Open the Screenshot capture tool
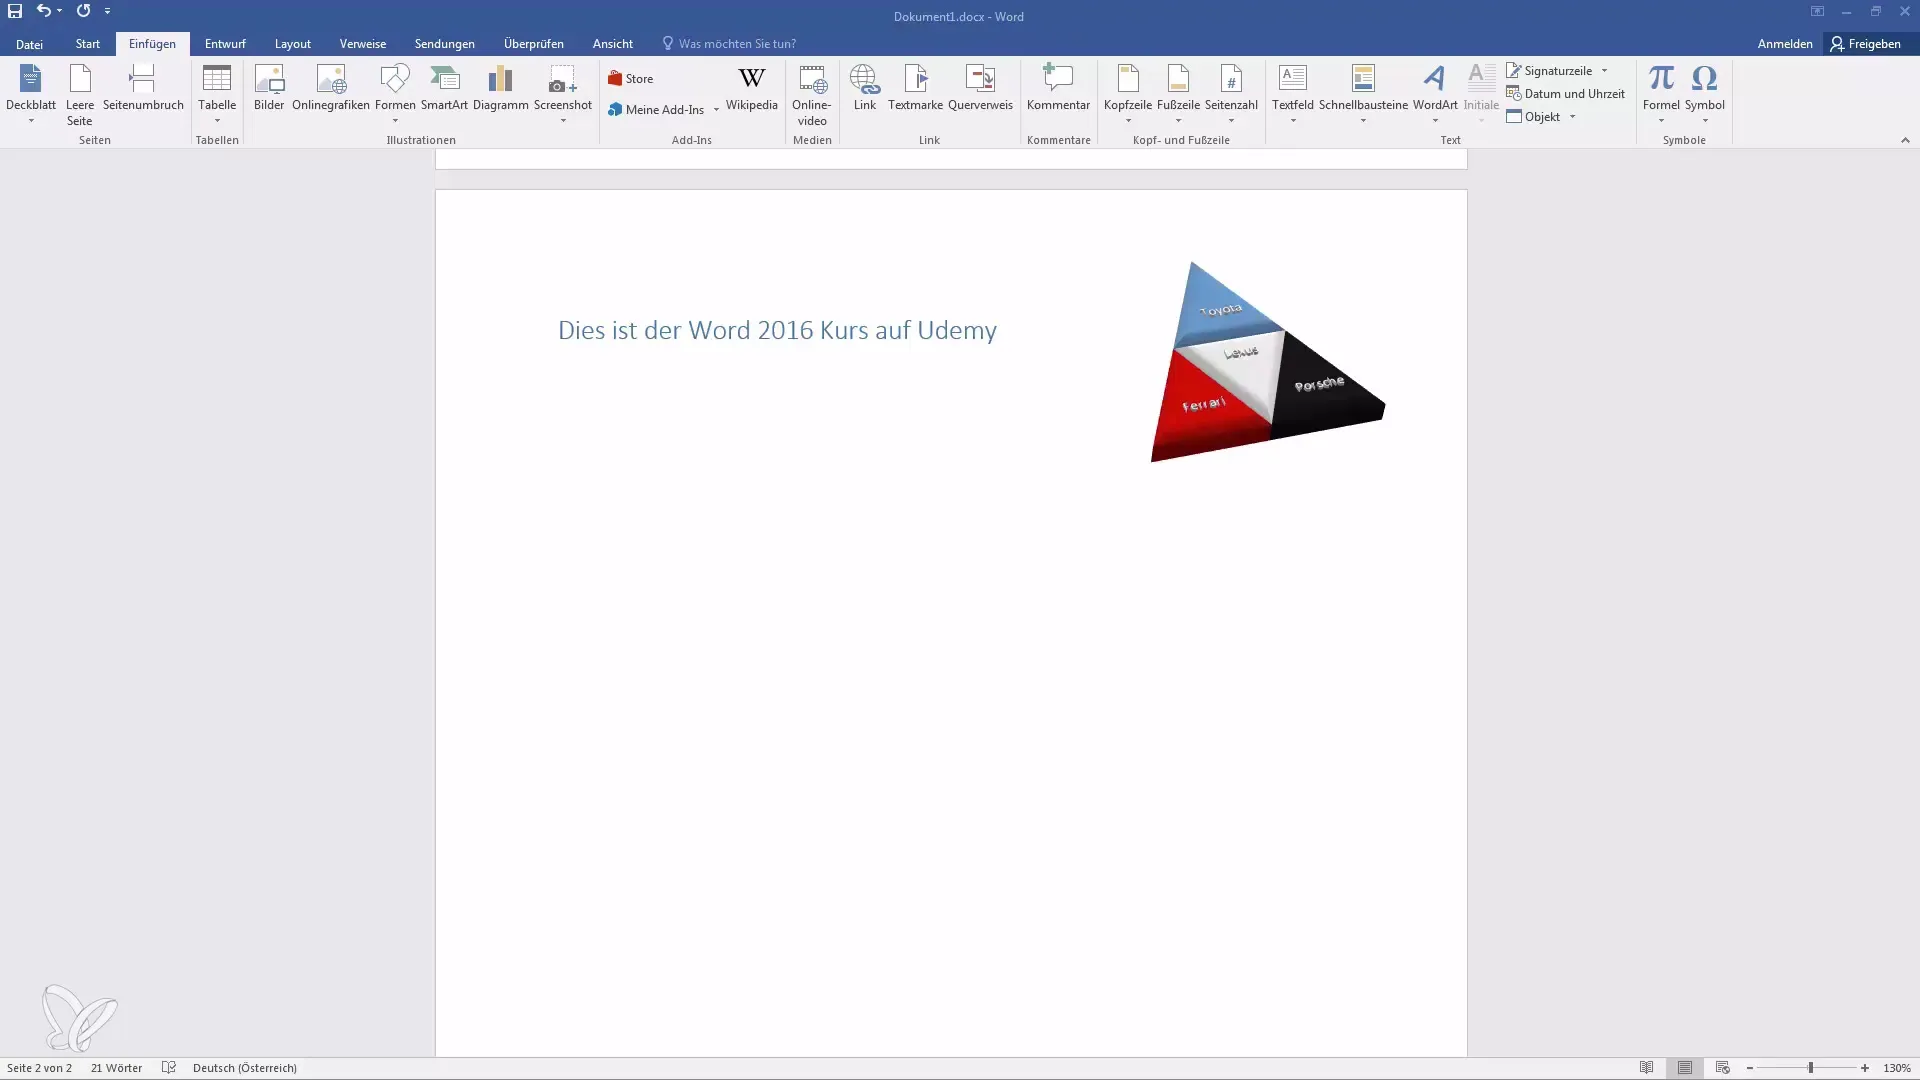1920x1080 pixels. tap(563, 94)
